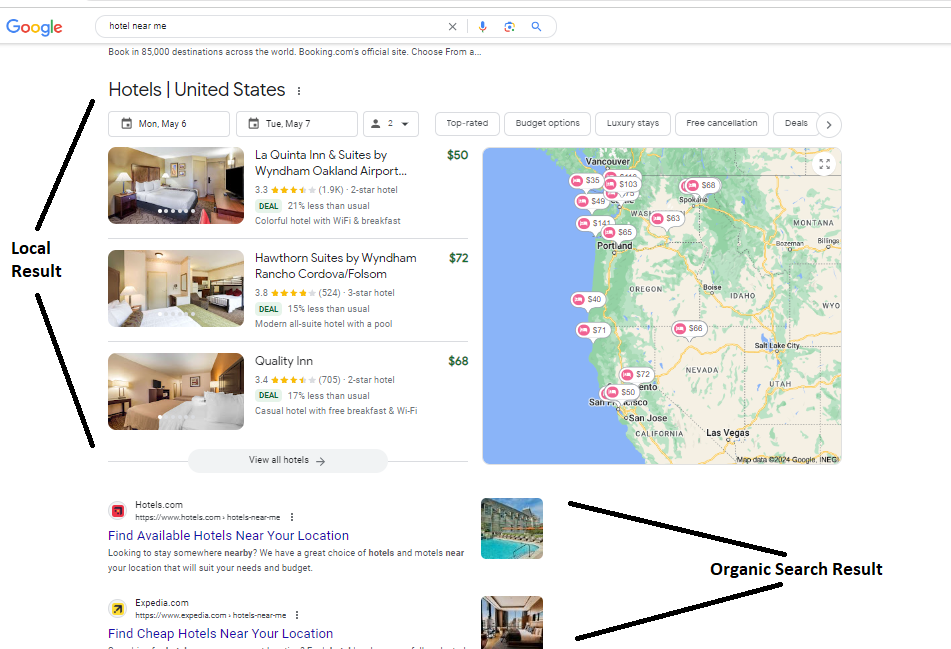
Task: Open check-out date Tue, May 7
Action: coord(297,124)
